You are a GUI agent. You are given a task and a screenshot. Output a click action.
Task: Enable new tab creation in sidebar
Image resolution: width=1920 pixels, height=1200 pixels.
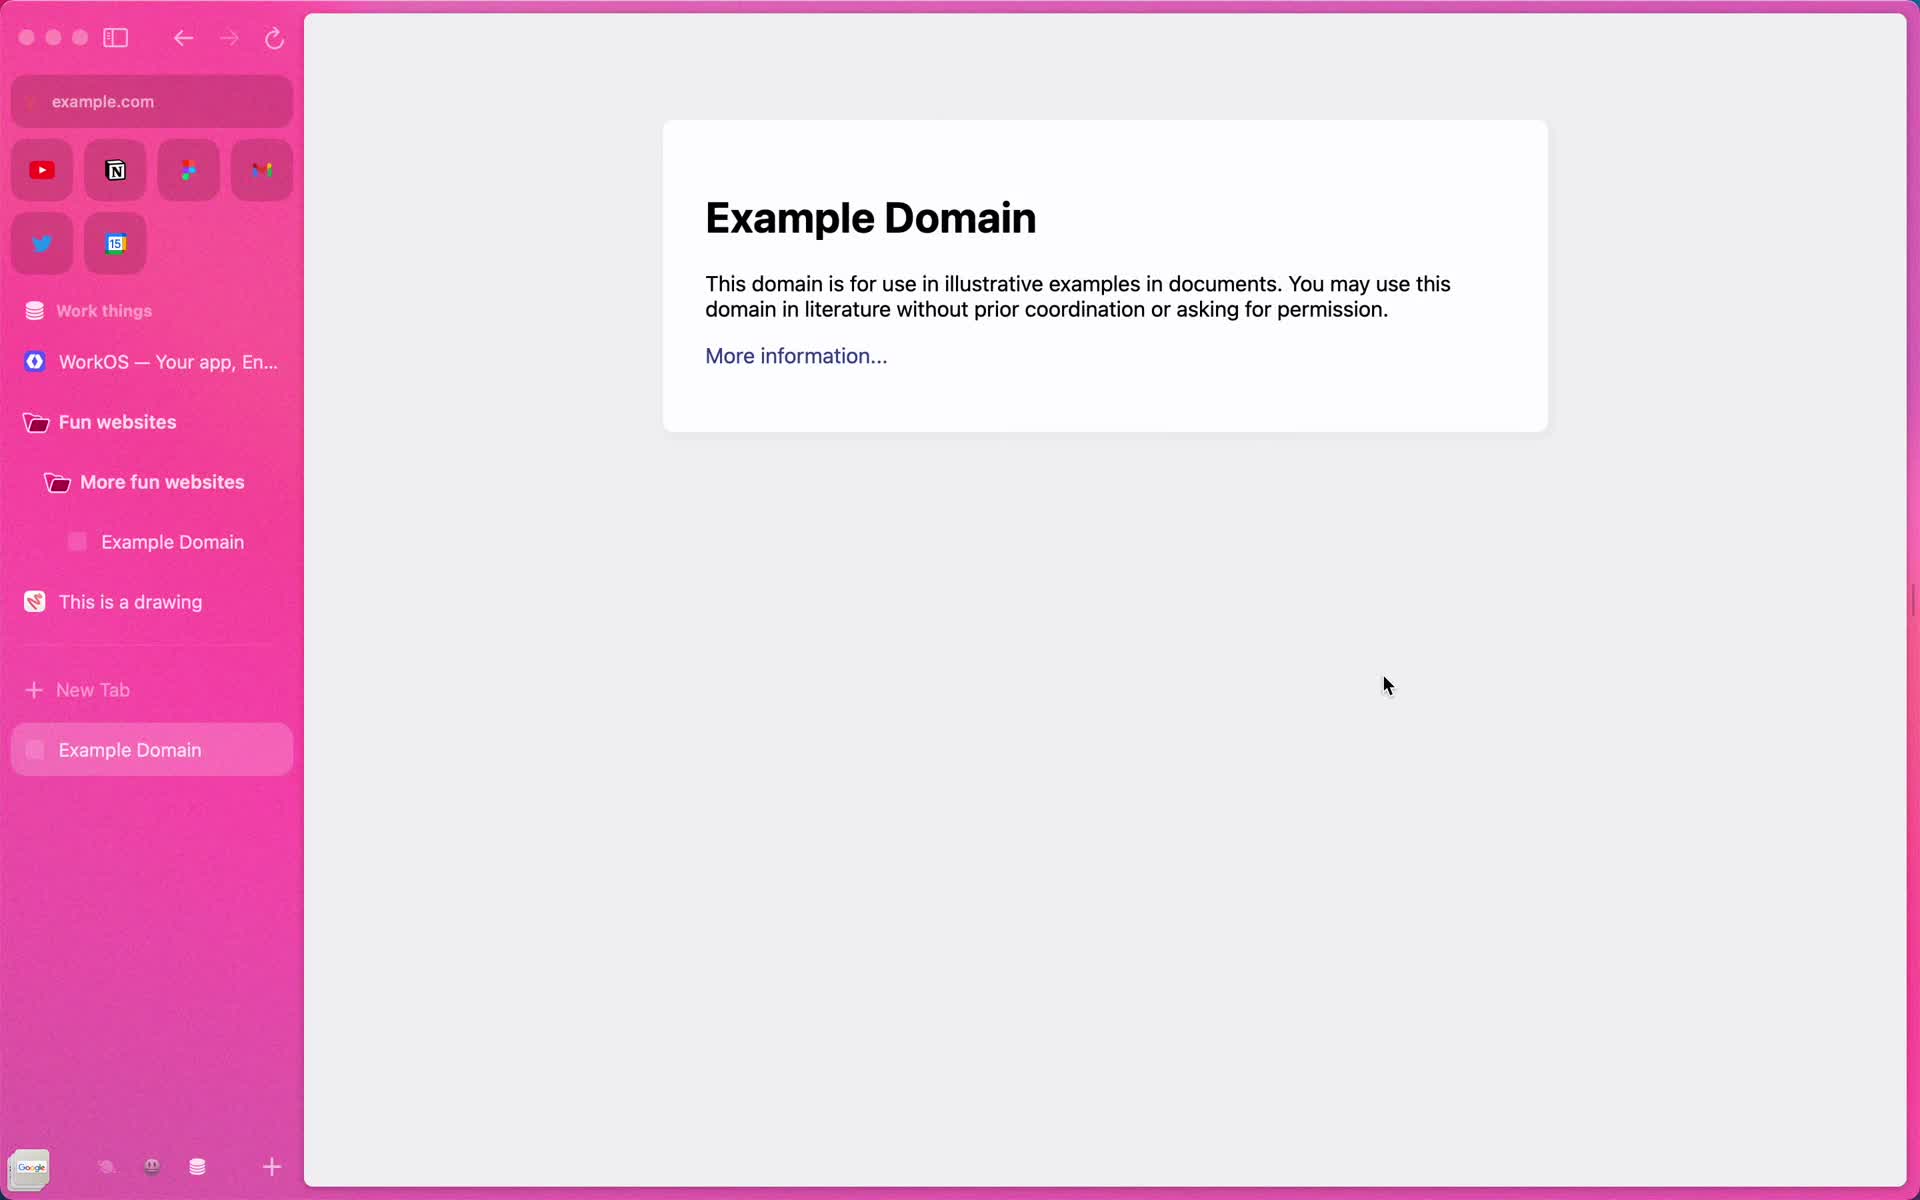tap(77, 688)
